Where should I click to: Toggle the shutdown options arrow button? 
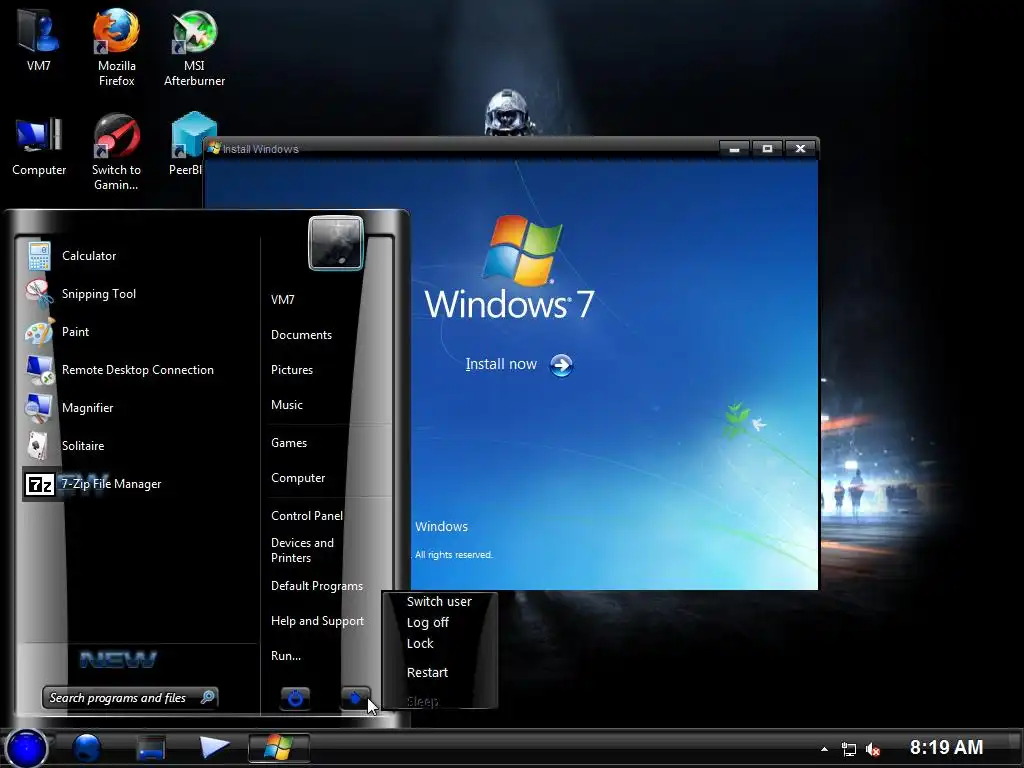coord(355,698)
